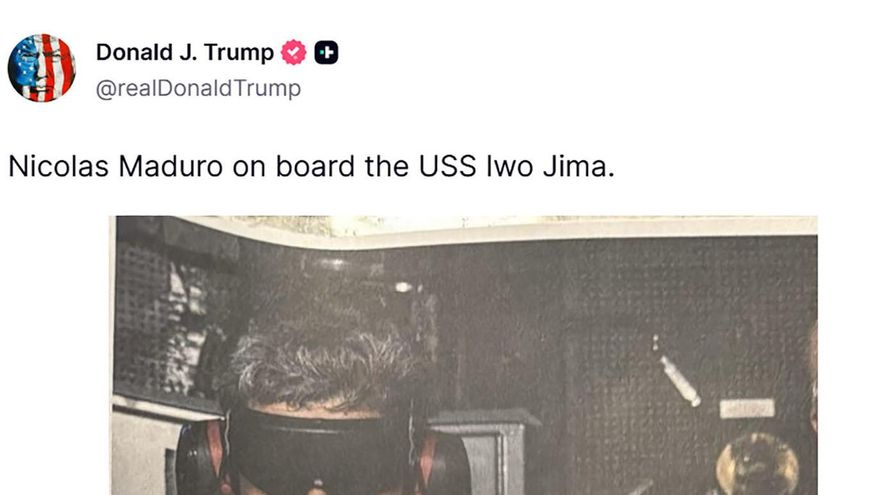
Task: Click the right ear protector in photo
Action: tap(444, 461)
